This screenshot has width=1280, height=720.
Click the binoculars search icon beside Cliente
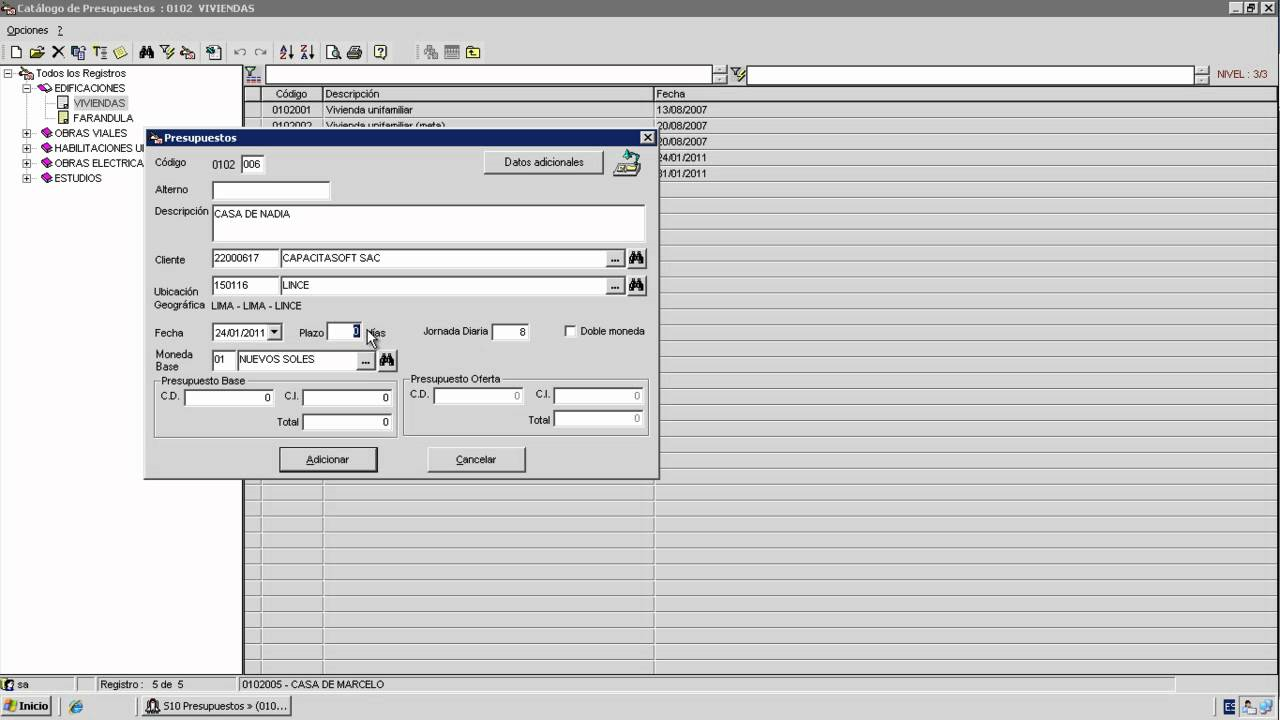pyautogui.click(x=636, y=258)
